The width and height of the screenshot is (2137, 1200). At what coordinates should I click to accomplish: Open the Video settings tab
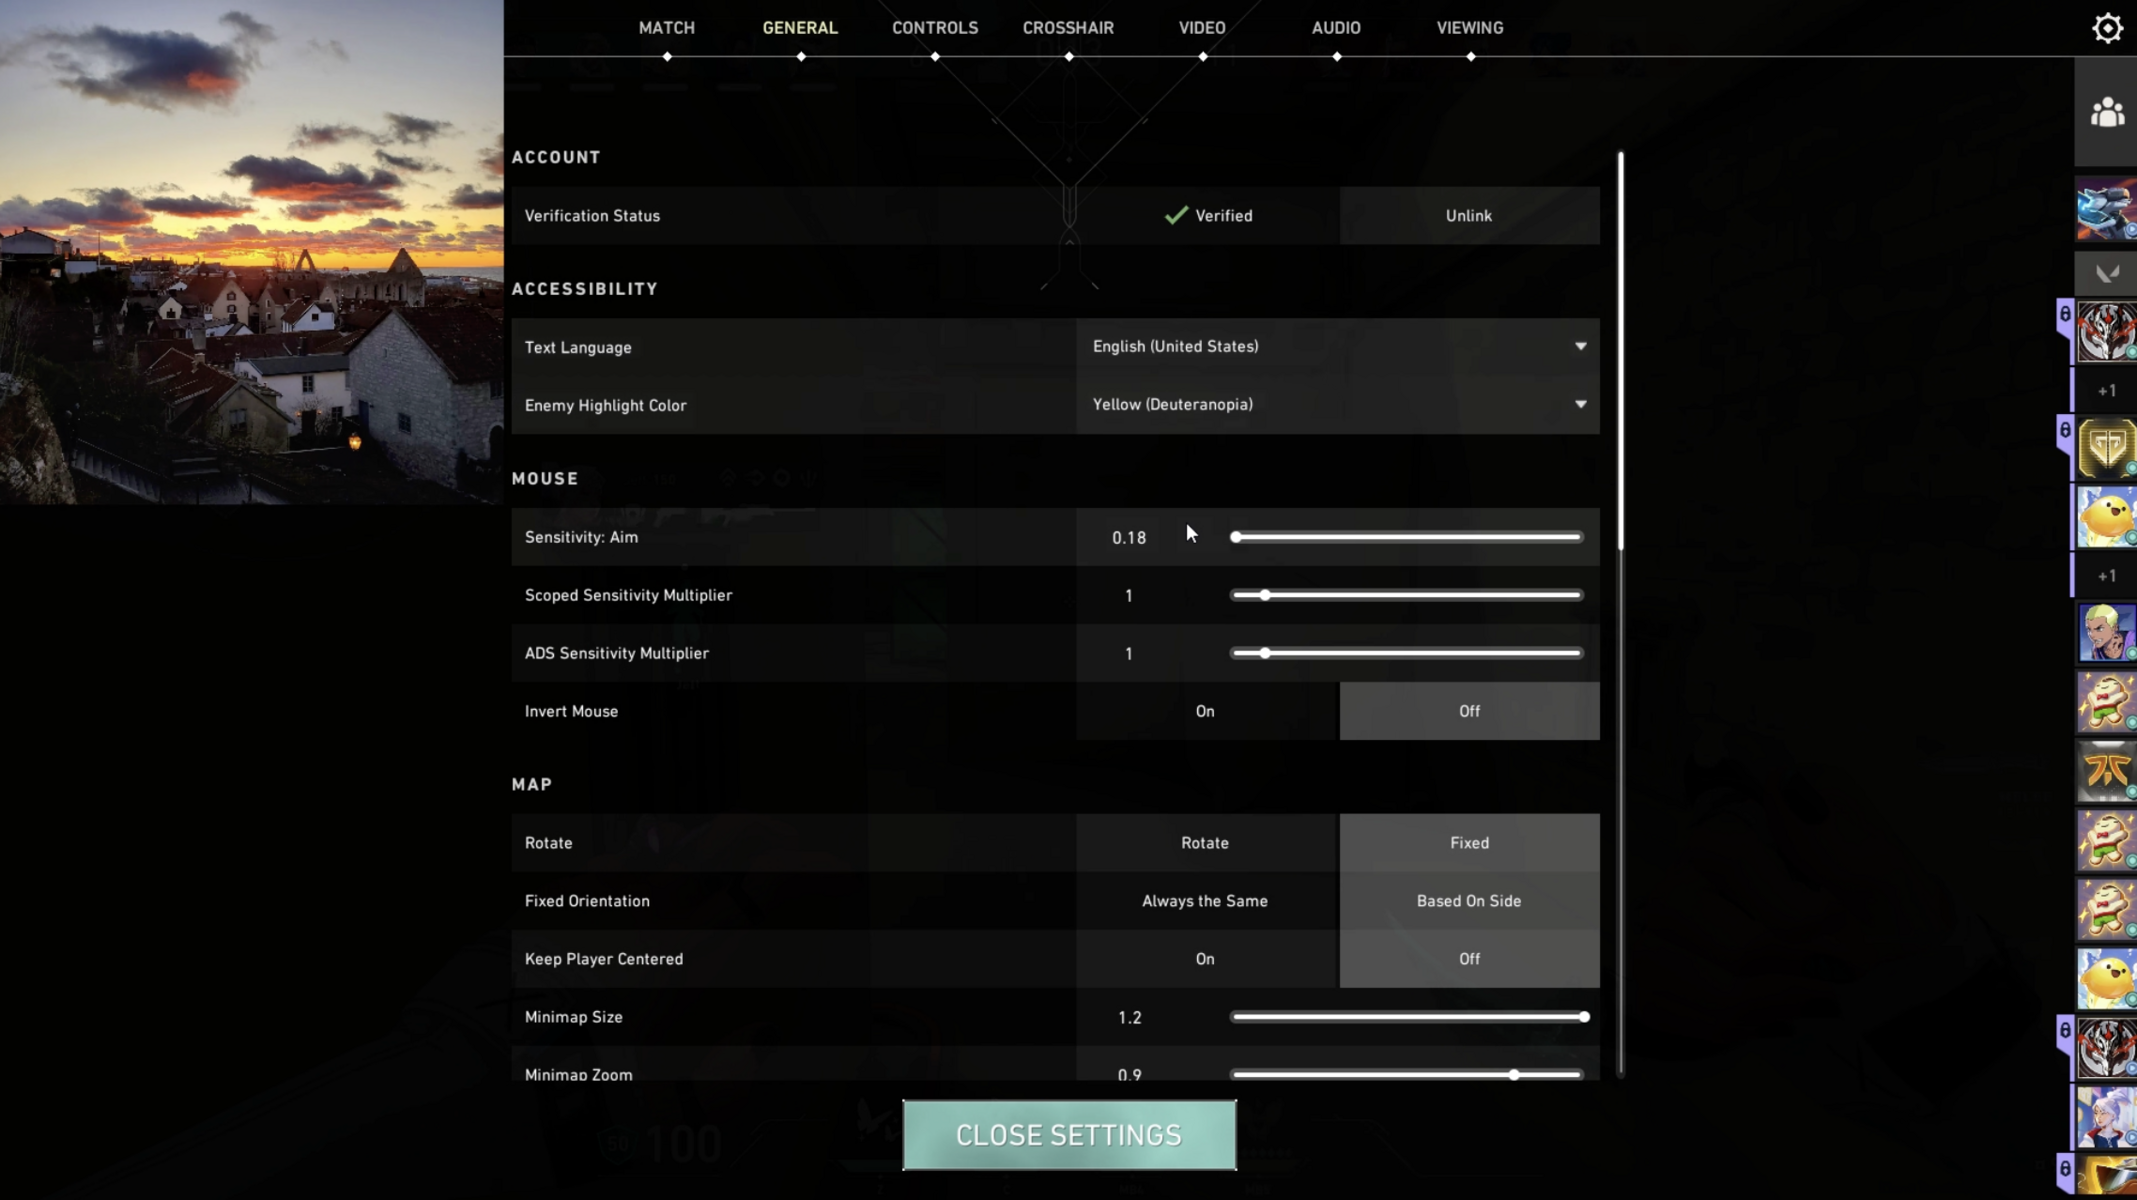pos(1202,28)
